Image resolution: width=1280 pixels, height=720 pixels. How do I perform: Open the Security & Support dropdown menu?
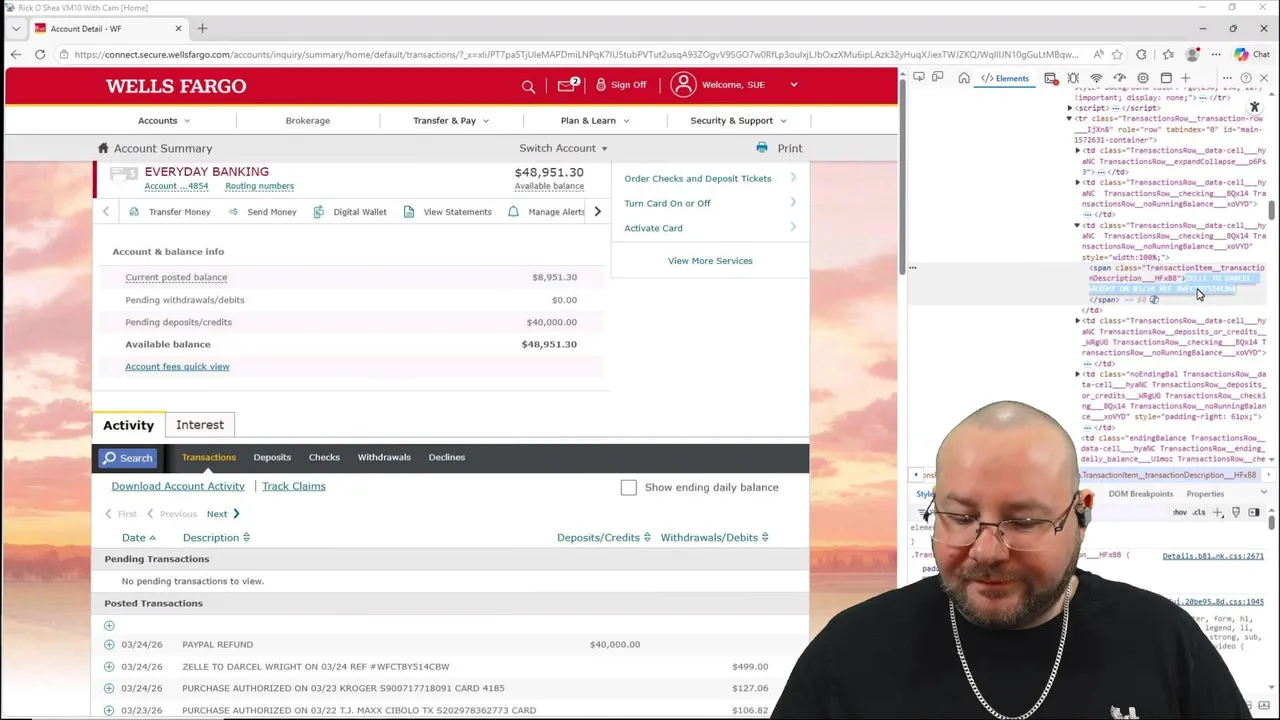coord(738,120)
